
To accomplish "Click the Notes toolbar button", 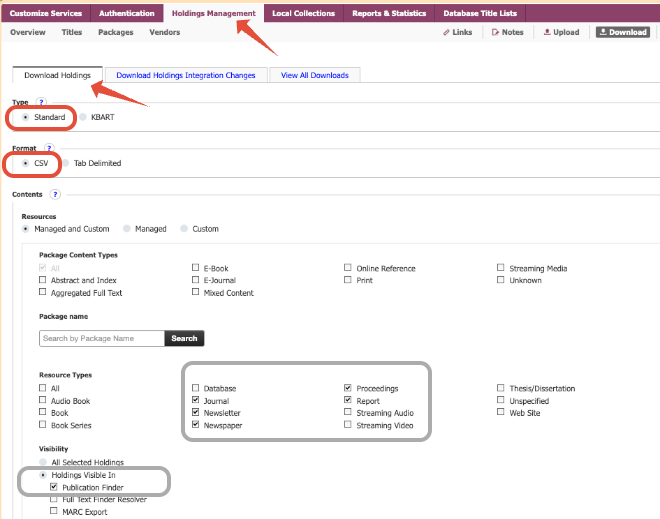I will pos(508,32).
